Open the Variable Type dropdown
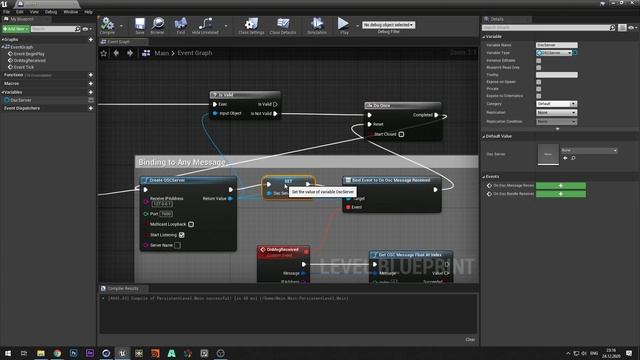The image size is (640, 360). (x=554, y=53)
